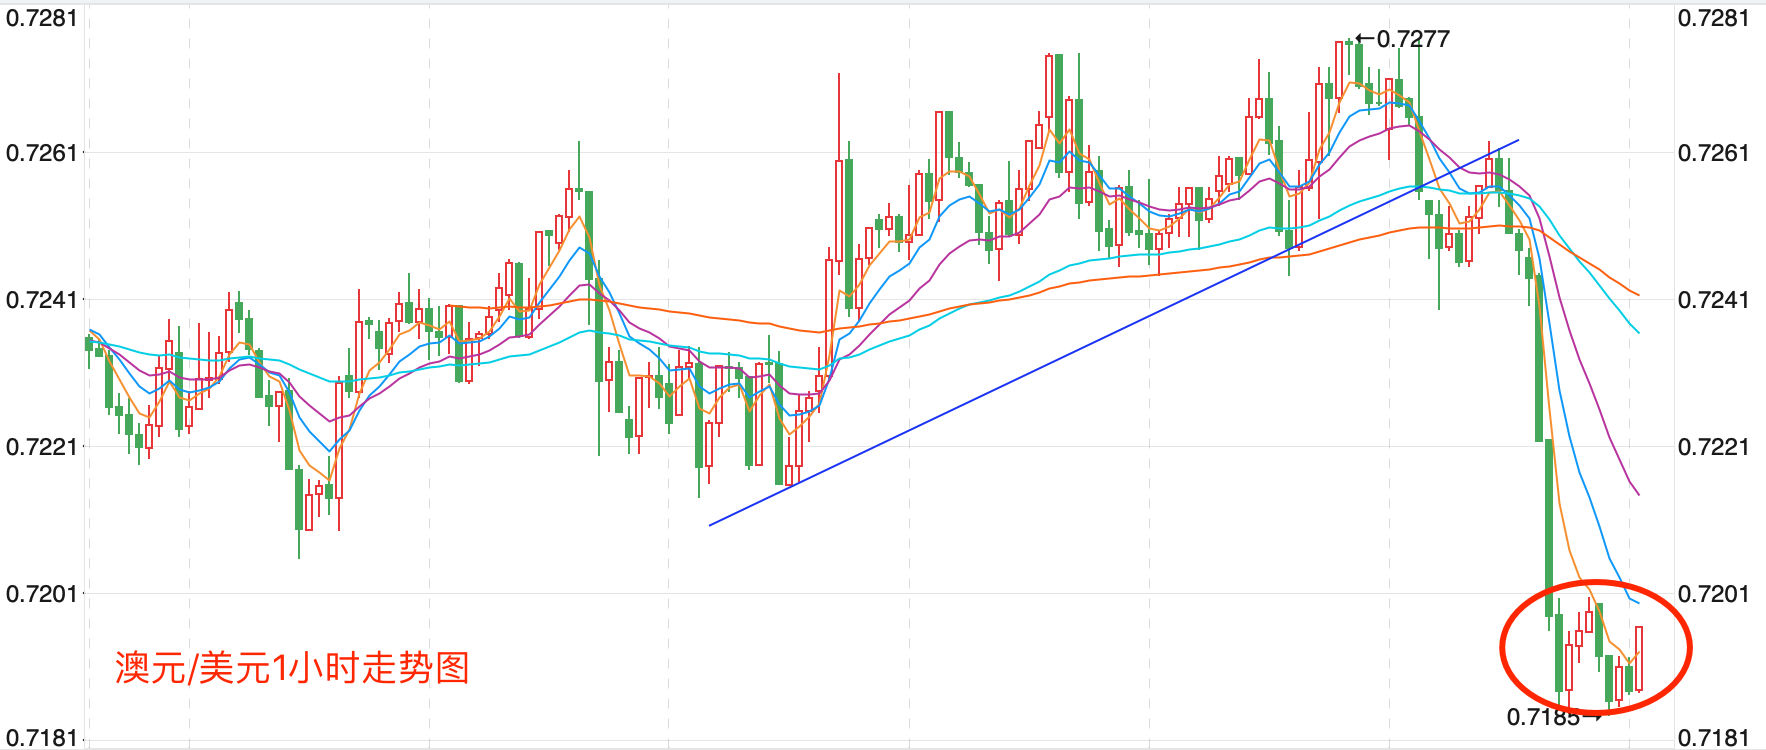The image size is (1766, 750).
Task: Click the 0.7281 left axis label
Action: click(x=41, y=18)
